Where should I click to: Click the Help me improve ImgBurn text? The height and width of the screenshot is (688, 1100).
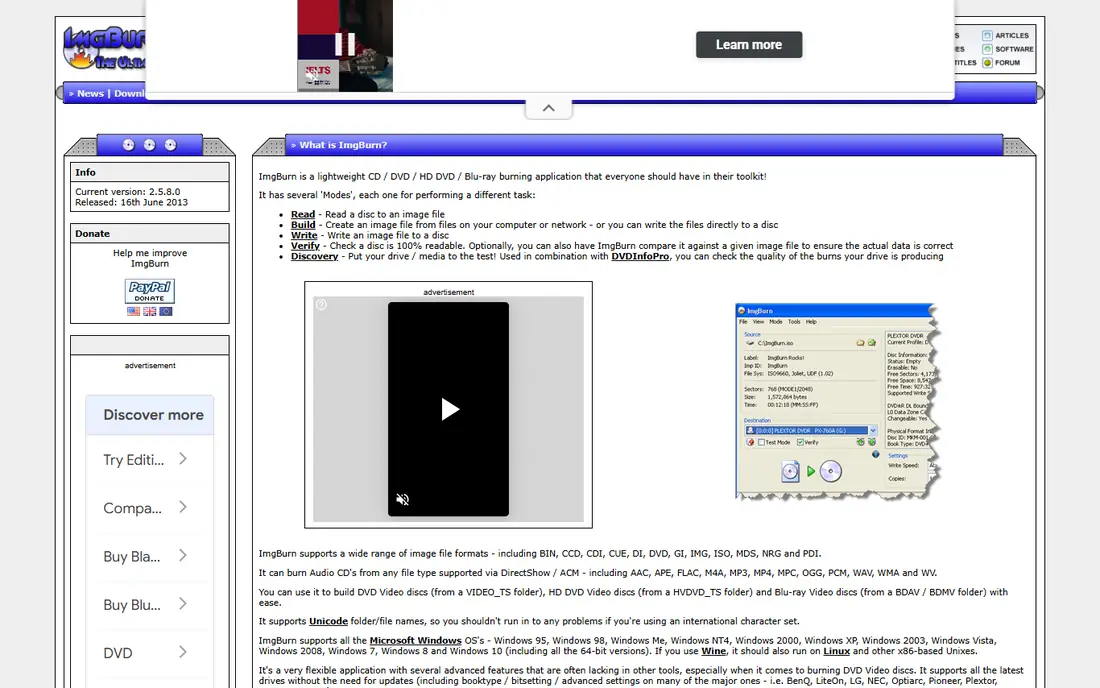click(x=149, y=258)
